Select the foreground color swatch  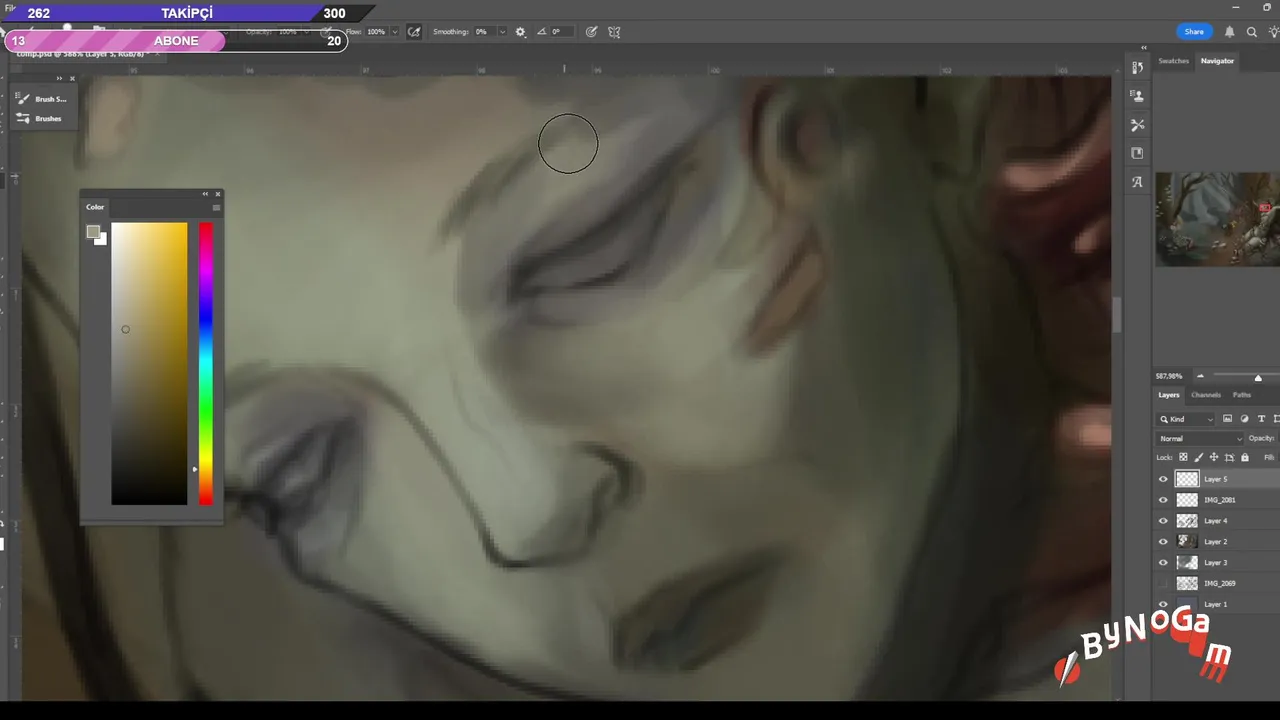(x=93, y=232)
